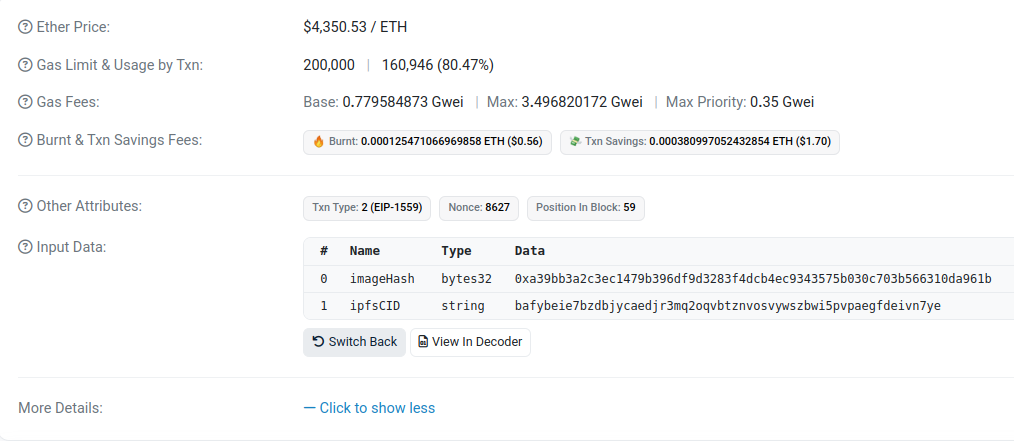Viewport: 1014px width, 441px height.
Task: Click help icon next to Other Attributes
Action: tap(25, 206)
